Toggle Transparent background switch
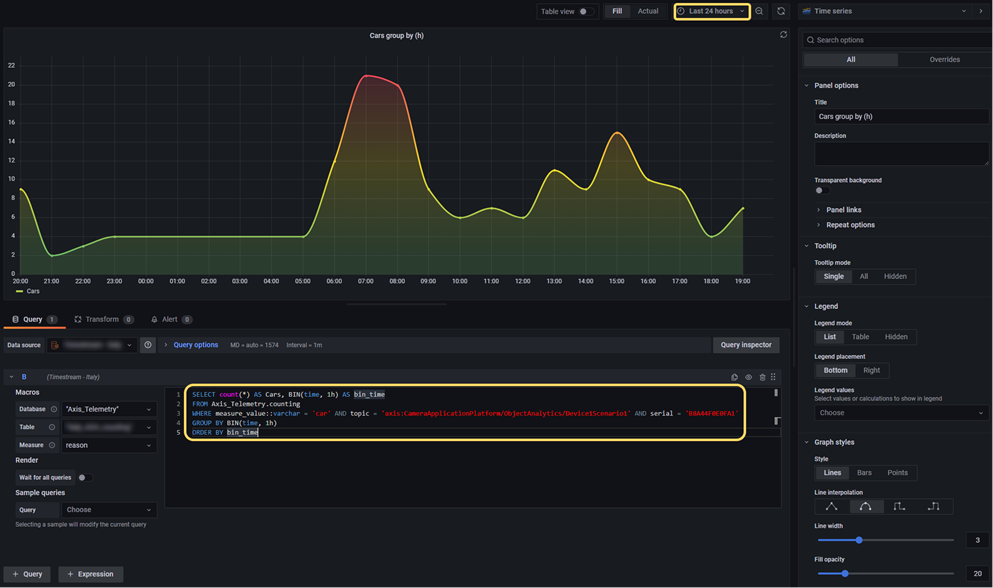This screenshot has width=993, height=588. (x=822, y=190)
